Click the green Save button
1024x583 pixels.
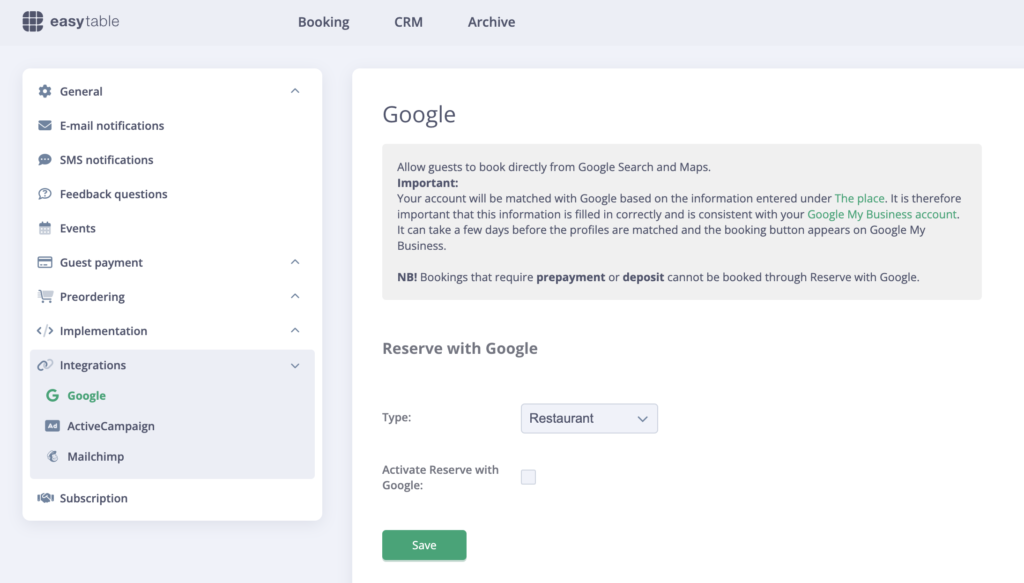(424, 545)
